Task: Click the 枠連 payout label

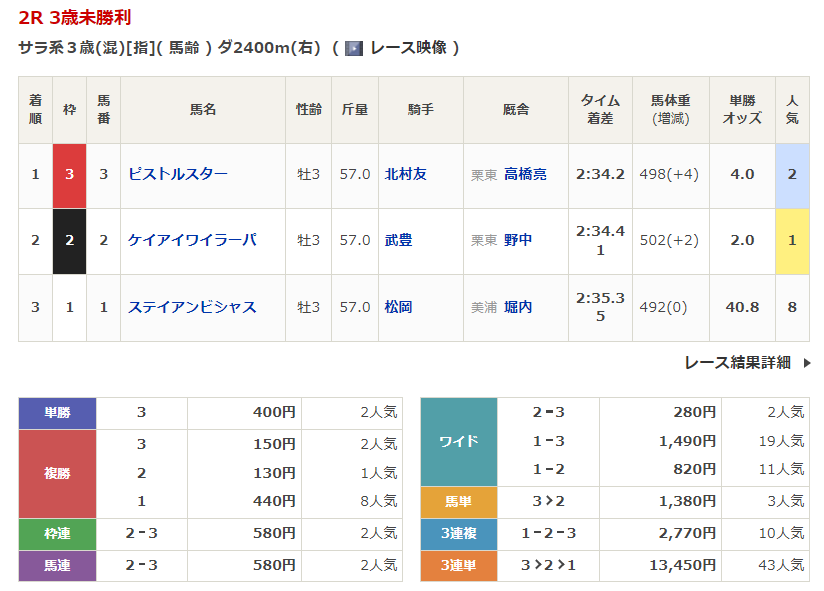Action: point(57,534)
